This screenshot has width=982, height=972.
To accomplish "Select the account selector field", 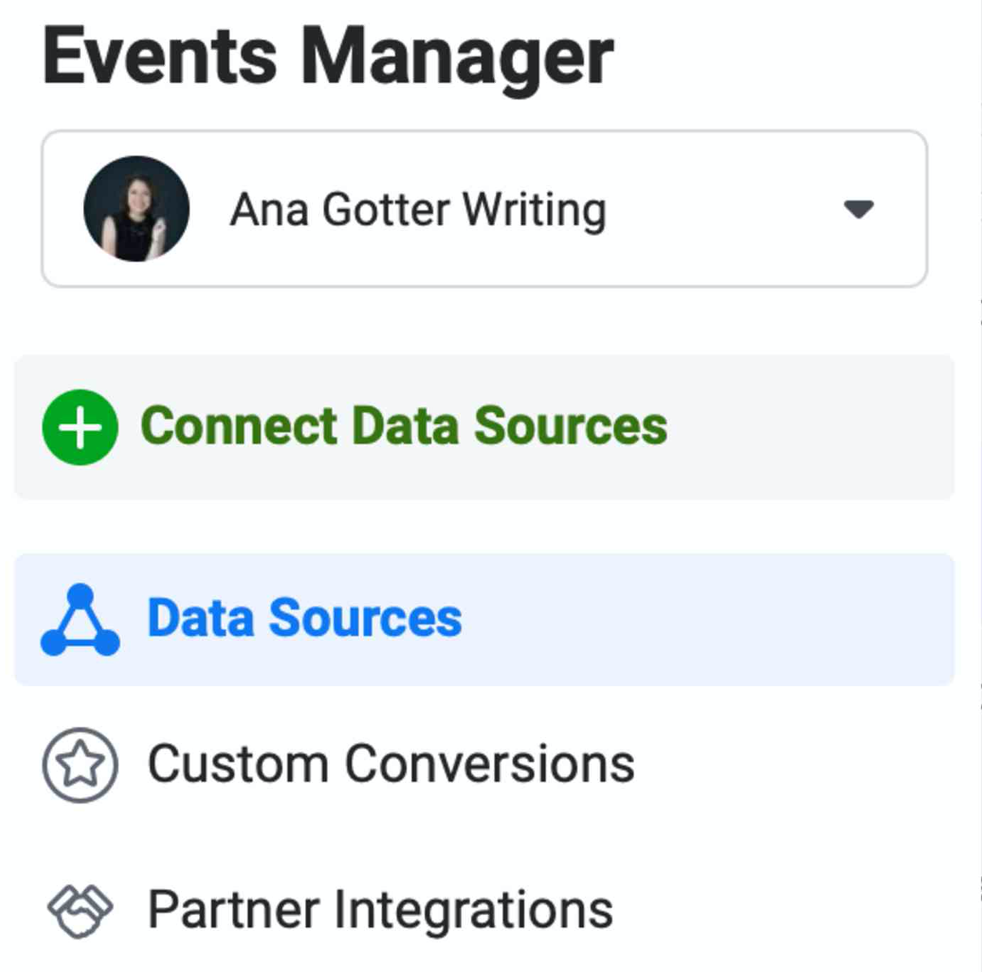I will (x=485, y=208).
